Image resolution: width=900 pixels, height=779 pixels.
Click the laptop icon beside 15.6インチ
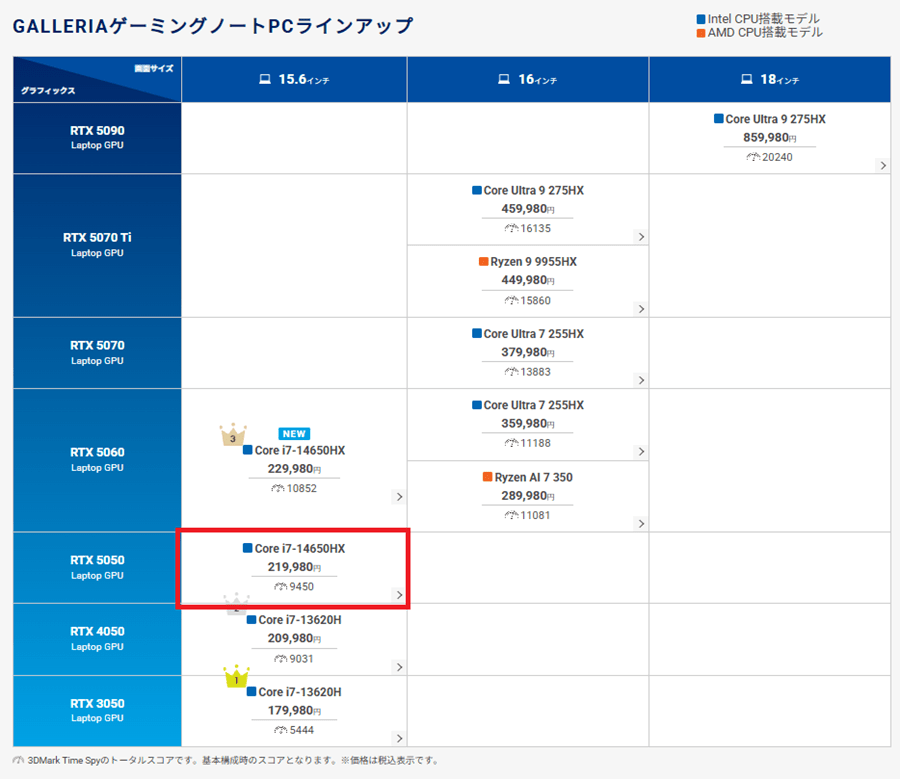pyautogui.click(x=265, y=79)
